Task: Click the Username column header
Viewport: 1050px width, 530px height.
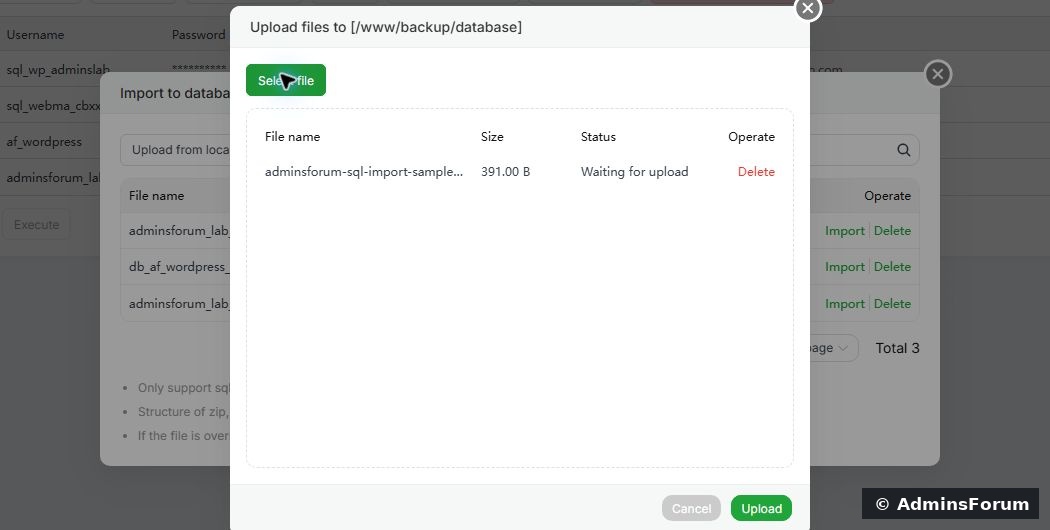Action: pos(35,35)
